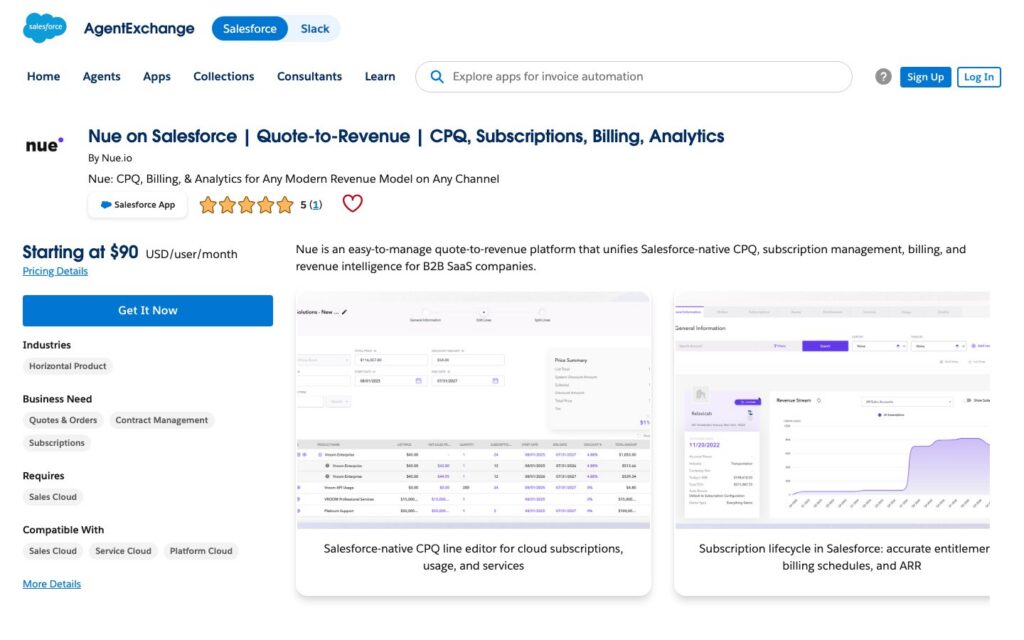The height and width of the screenshot is (640, 1024).
Task: Open the Learn menu item
Action: (x=379, y=76)
